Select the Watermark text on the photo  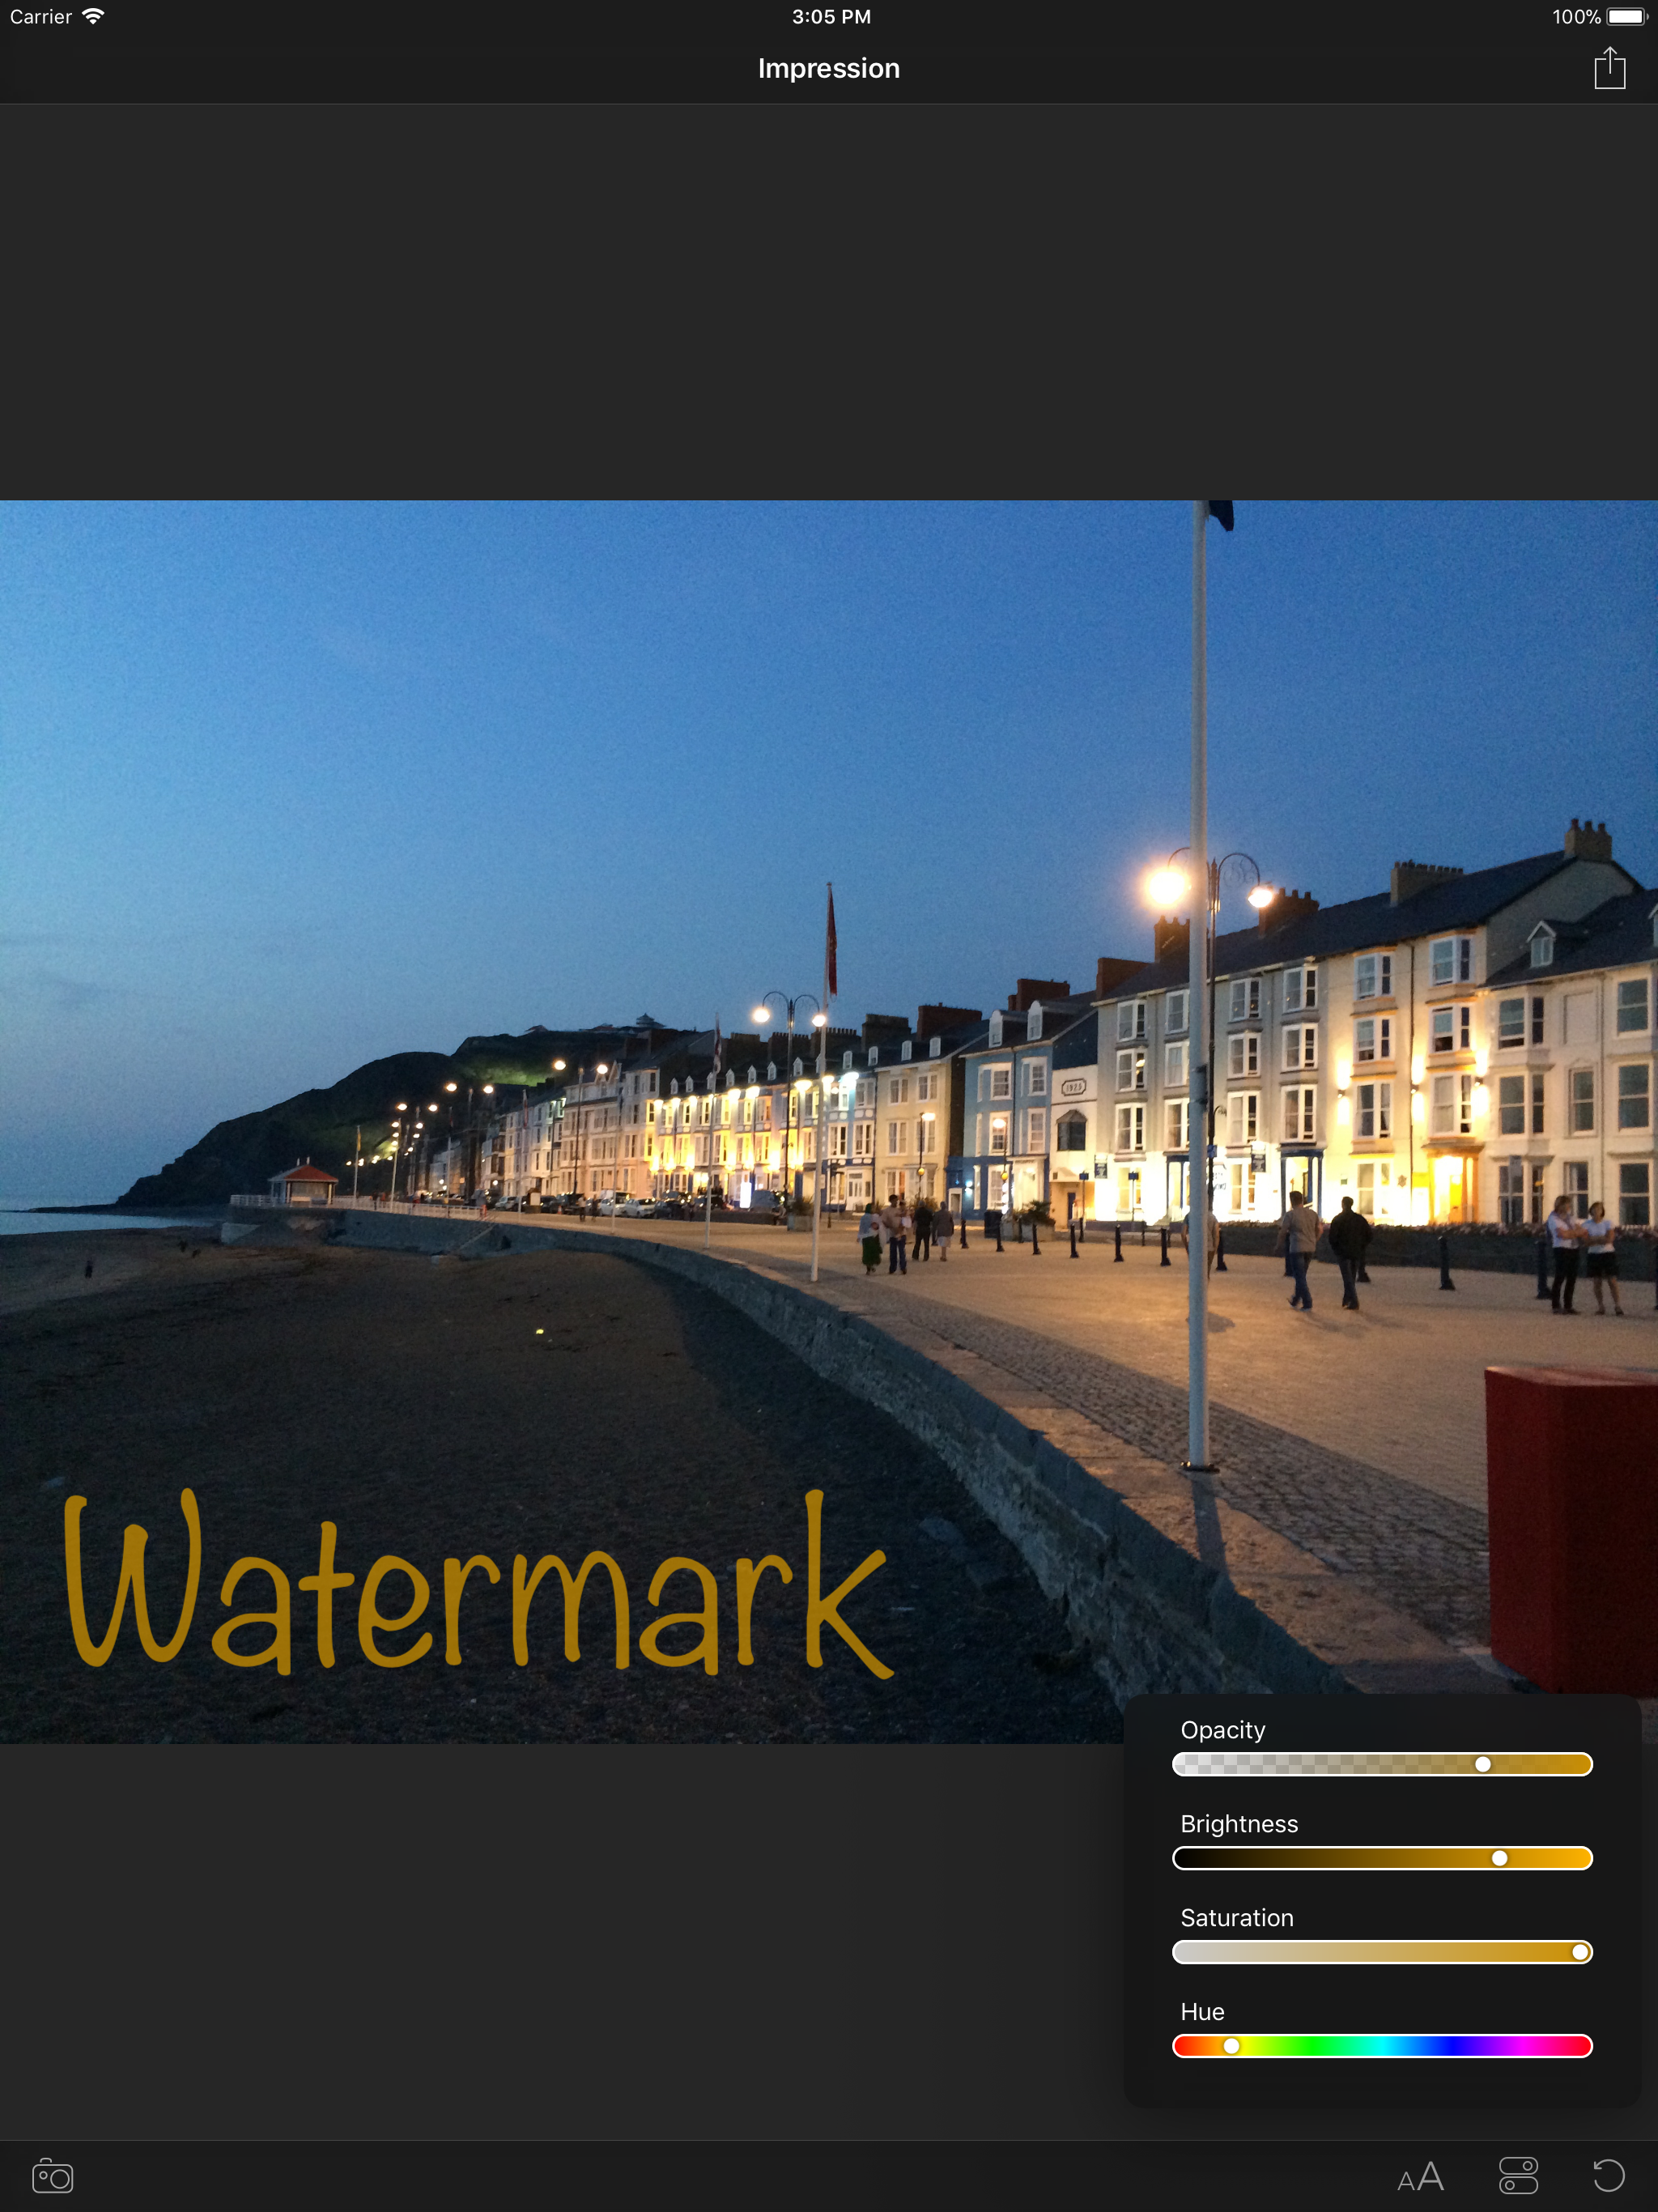[478, 1583]
